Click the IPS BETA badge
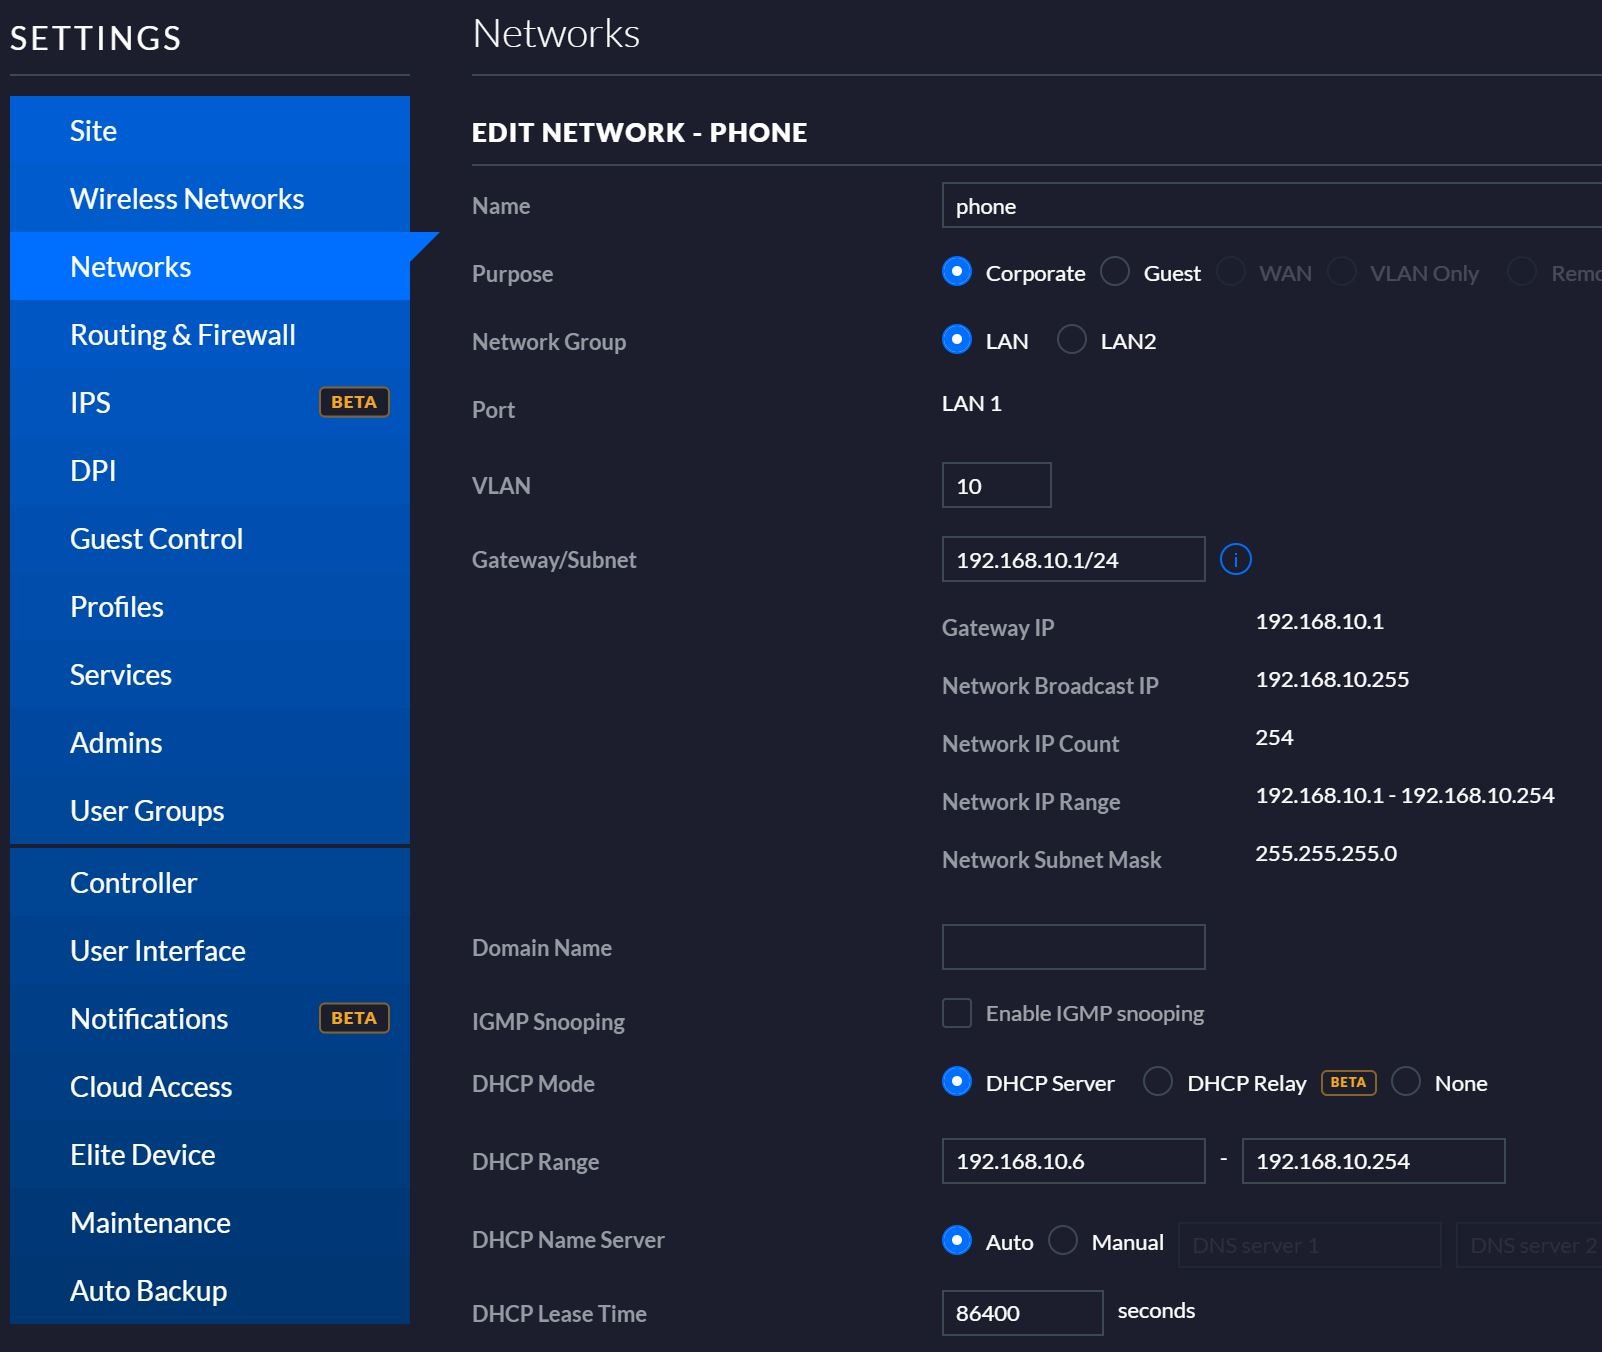1602x1352 pixels. click(354, 402)
